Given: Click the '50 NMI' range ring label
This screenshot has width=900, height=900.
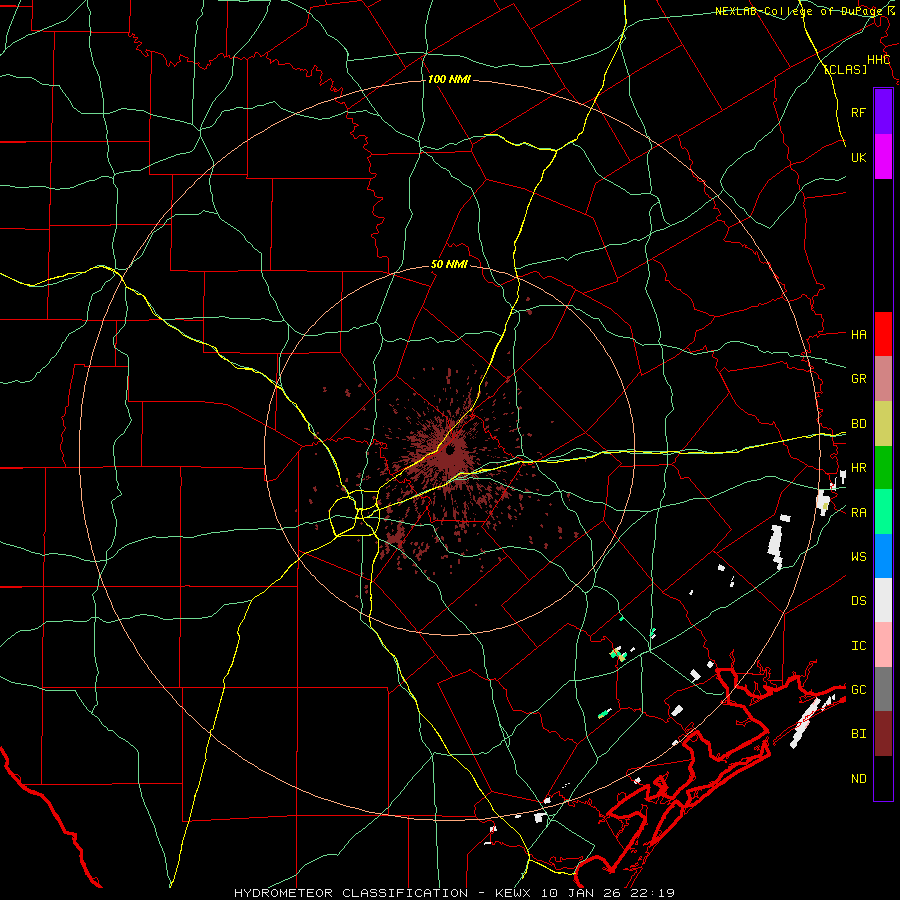Looking at the screenshot, I should coord(449,264).
